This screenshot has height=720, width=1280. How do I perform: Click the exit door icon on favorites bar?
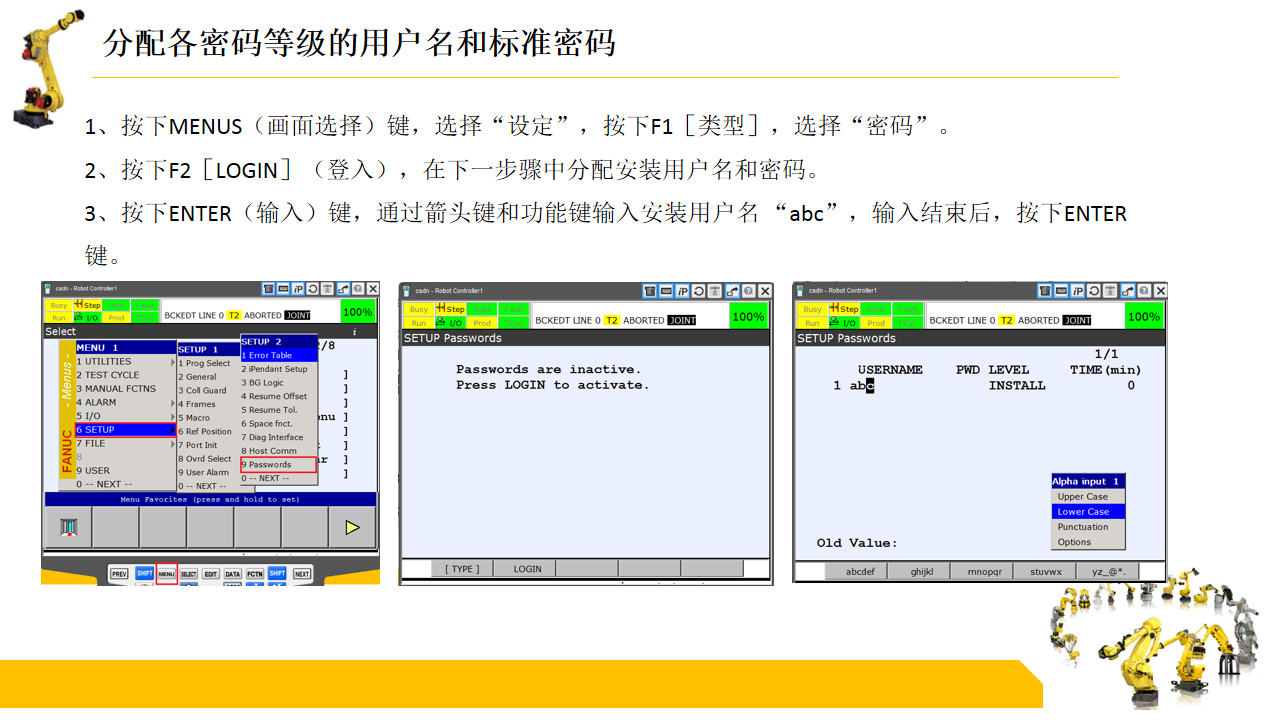click(x=68, y=527)
